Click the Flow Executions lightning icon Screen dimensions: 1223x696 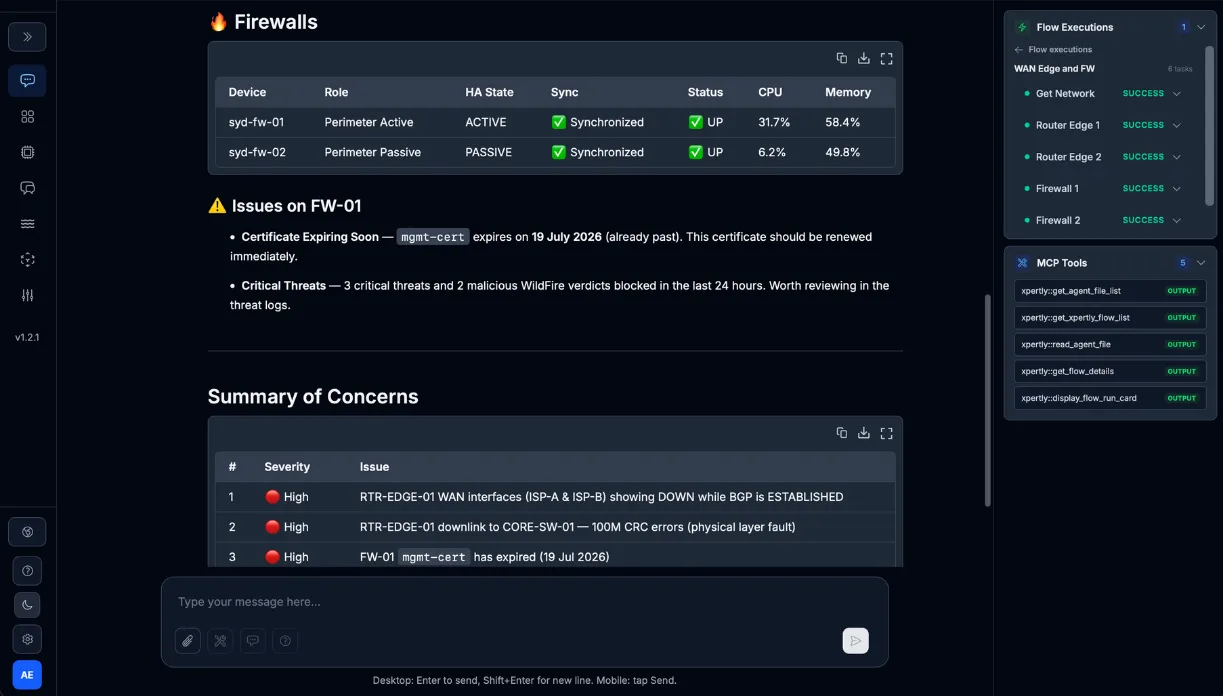pyautogui.click(x=1022, y=27)
